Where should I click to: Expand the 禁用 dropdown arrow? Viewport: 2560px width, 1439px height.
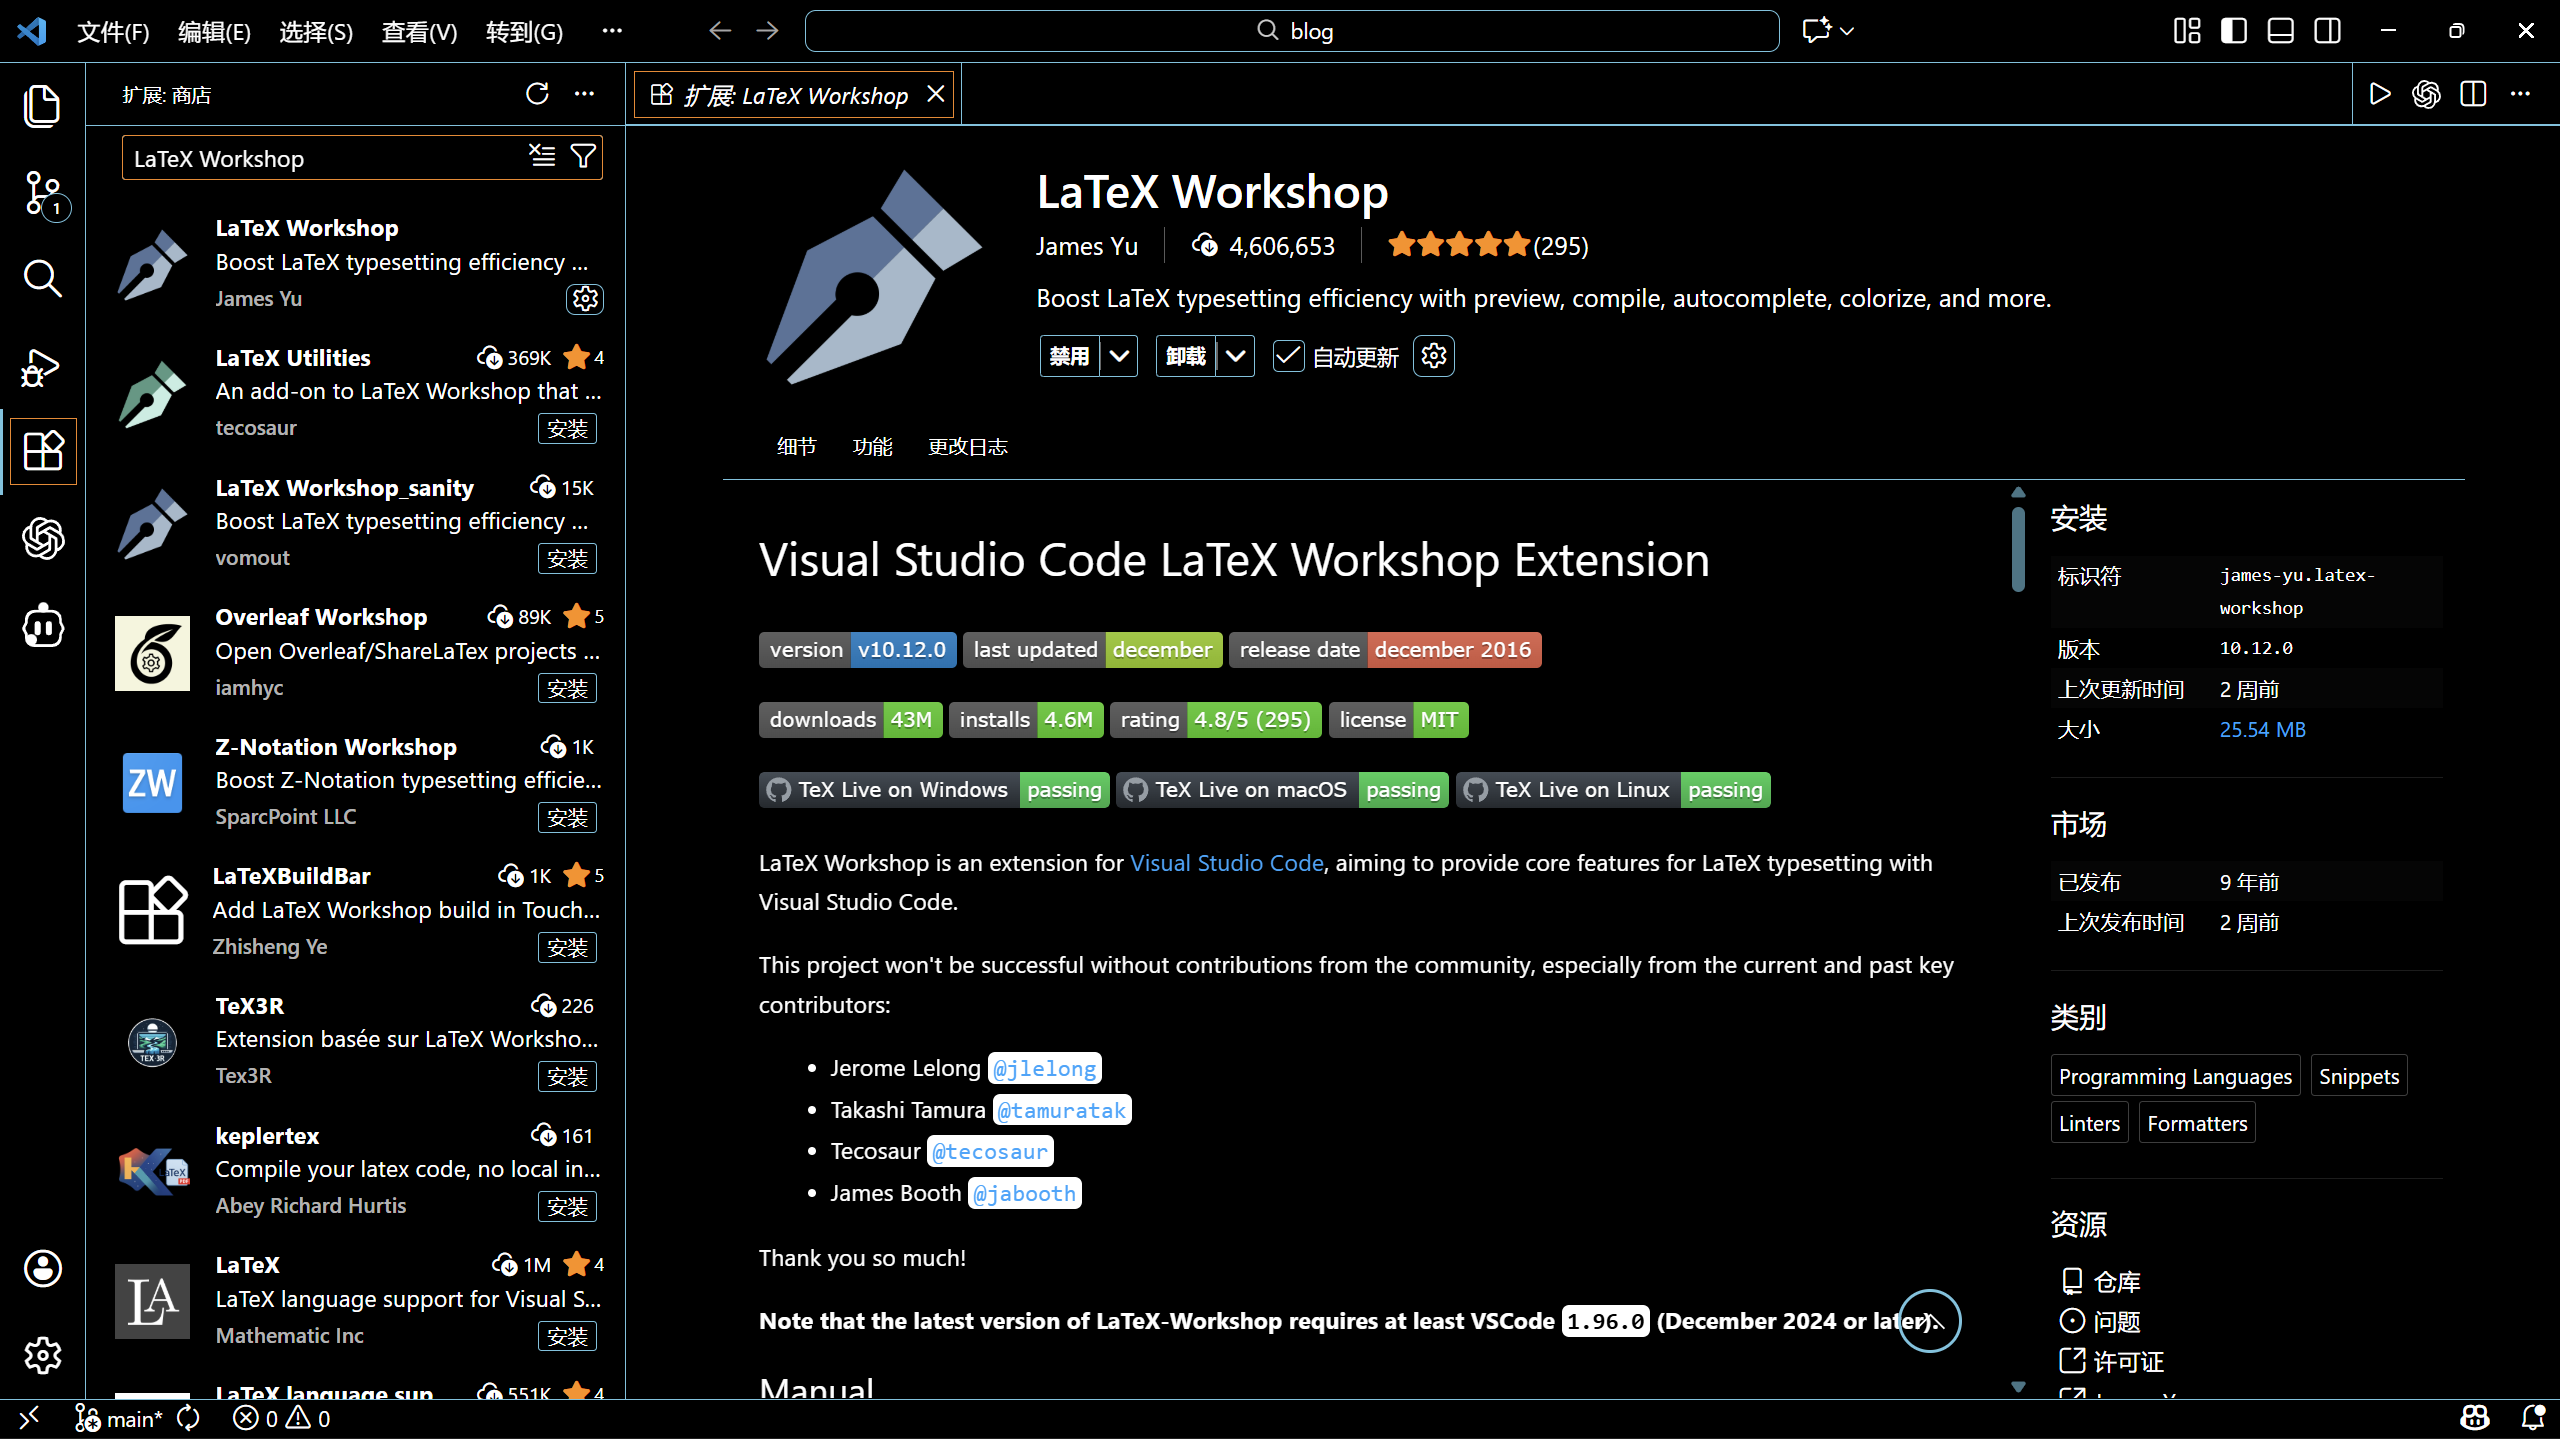[x=1119, y=356]
